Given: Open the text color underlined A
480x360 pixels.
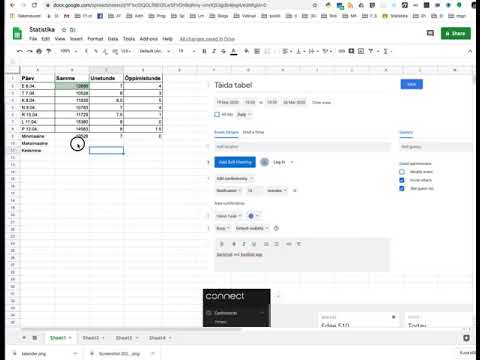Looking at the screenshot, I should click(234, 51).
